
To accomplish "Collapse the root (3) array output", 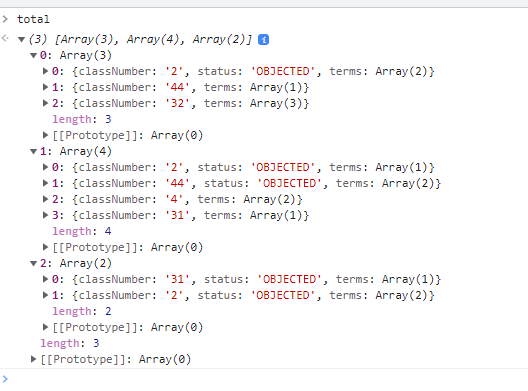I will click(x=22, y=40).
